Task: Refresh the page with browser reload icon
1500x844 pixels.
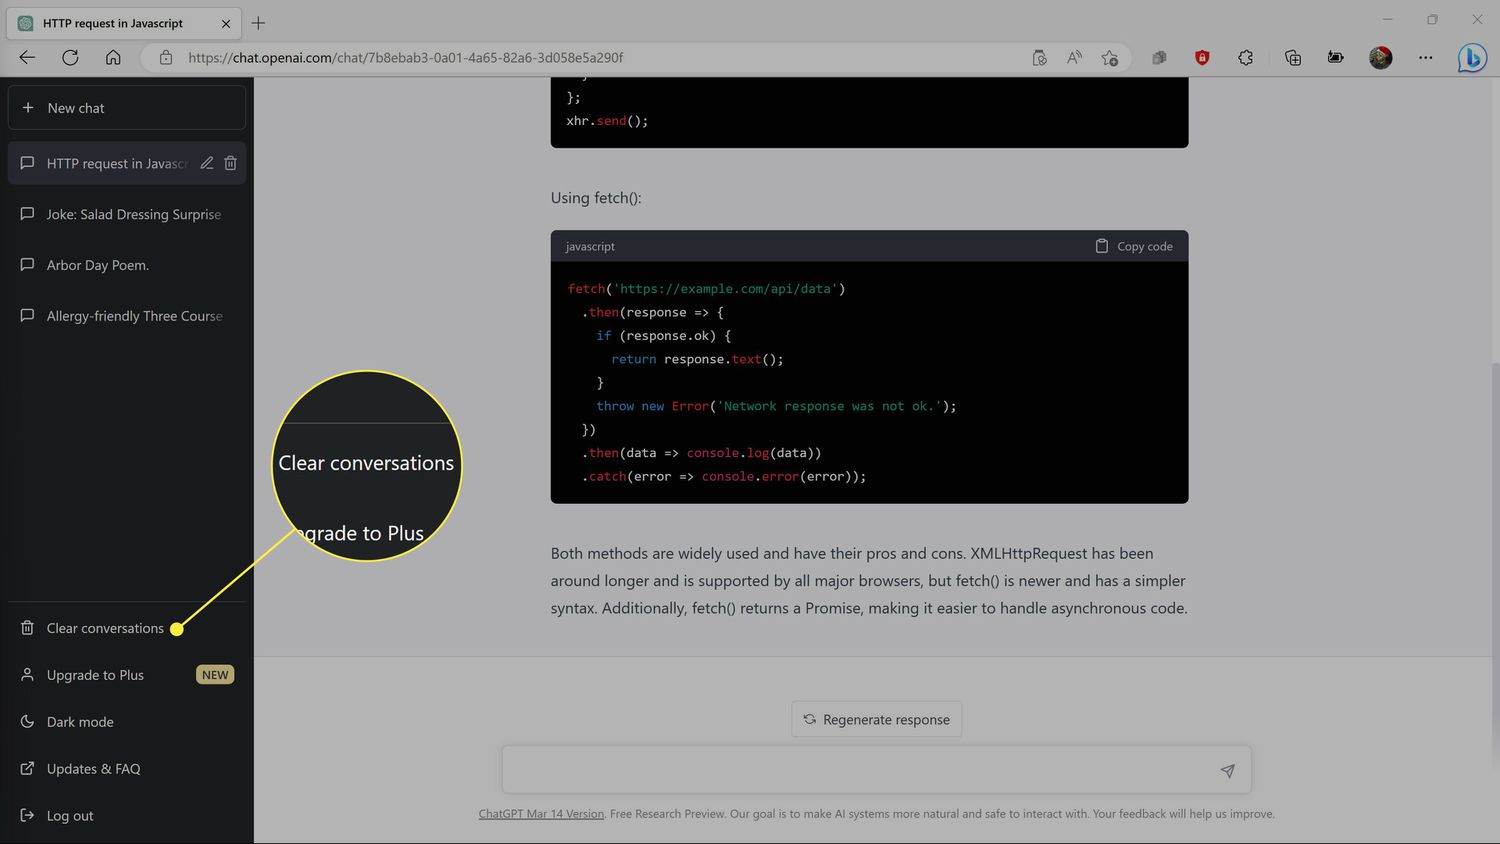Action: [x=70, y=58]
